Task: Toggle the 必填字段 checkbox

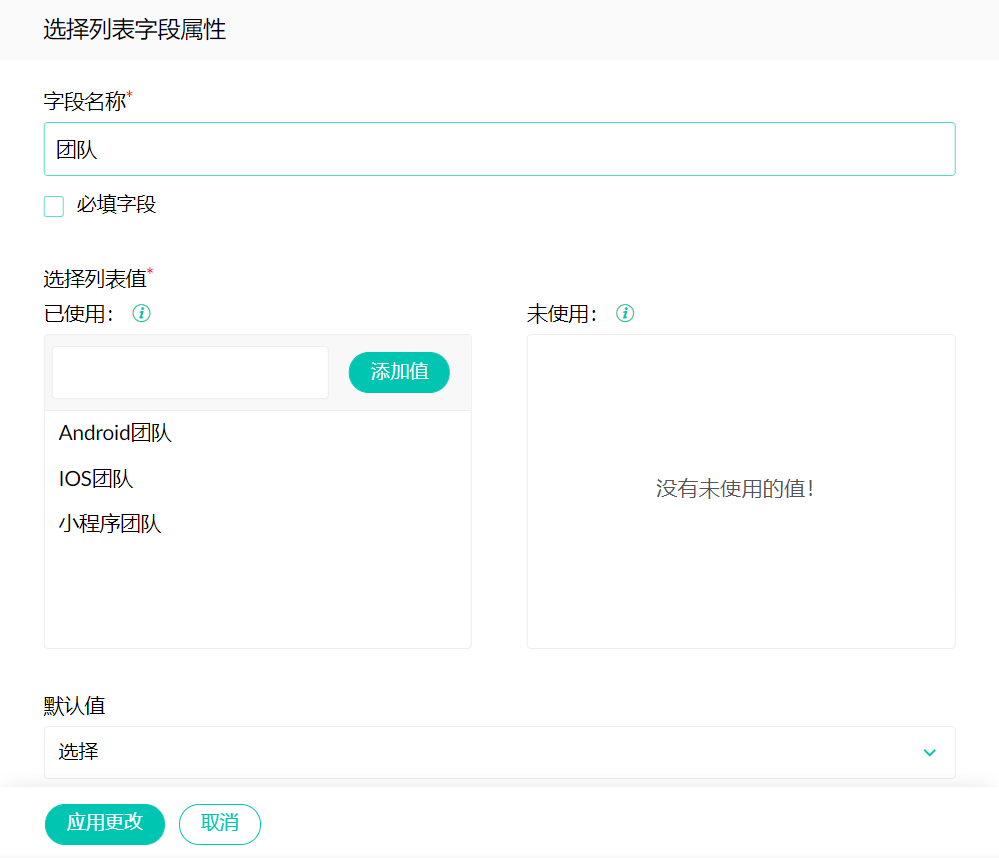Action: 54,206
